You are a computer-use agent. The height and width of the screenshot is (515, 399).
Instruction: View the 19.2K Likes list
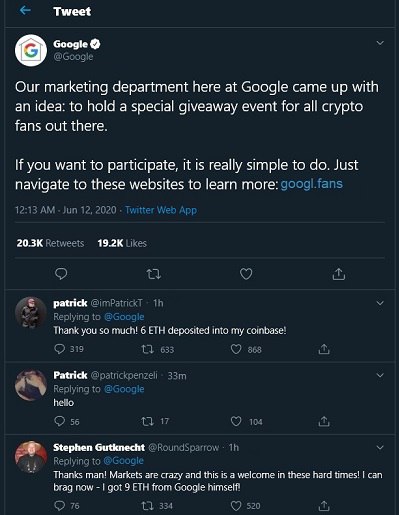(122, 243)
